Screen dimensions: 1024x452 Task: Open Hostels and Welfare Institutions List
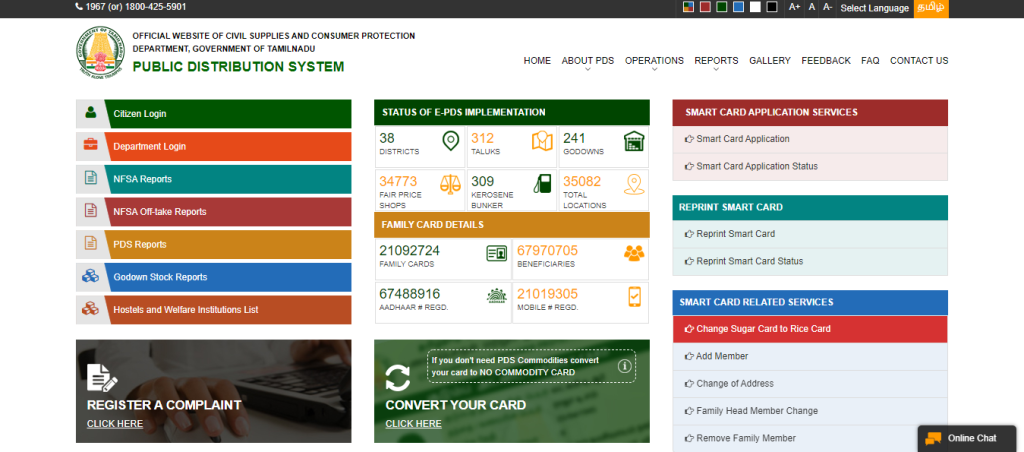[214, 310]
